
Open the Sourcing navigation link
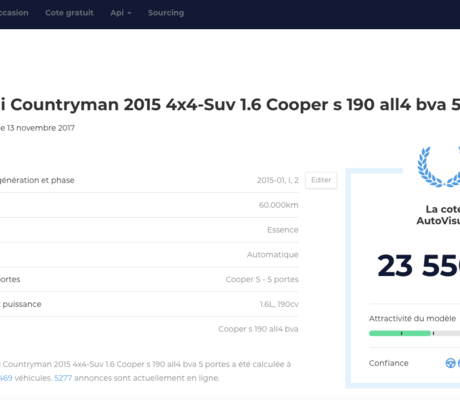pyautogui.click(x=166, y=13)
